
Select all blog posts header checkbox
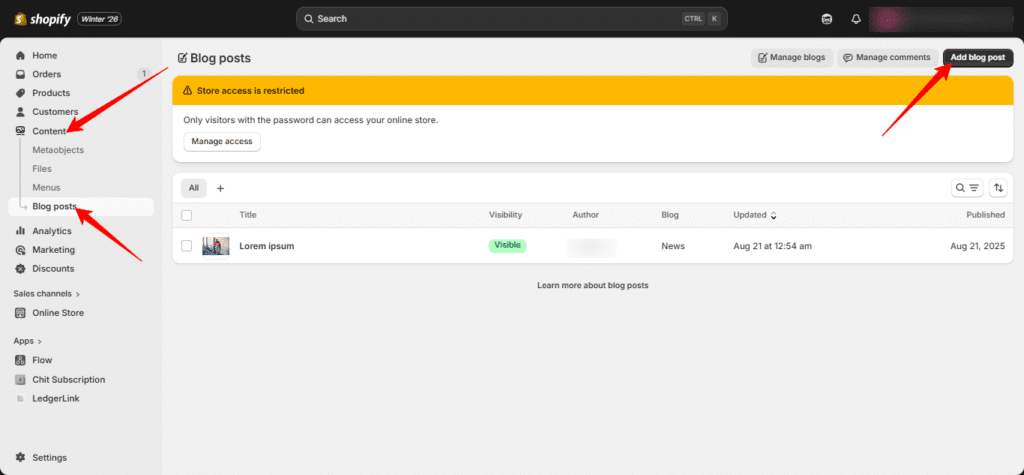tap(187, 215)
